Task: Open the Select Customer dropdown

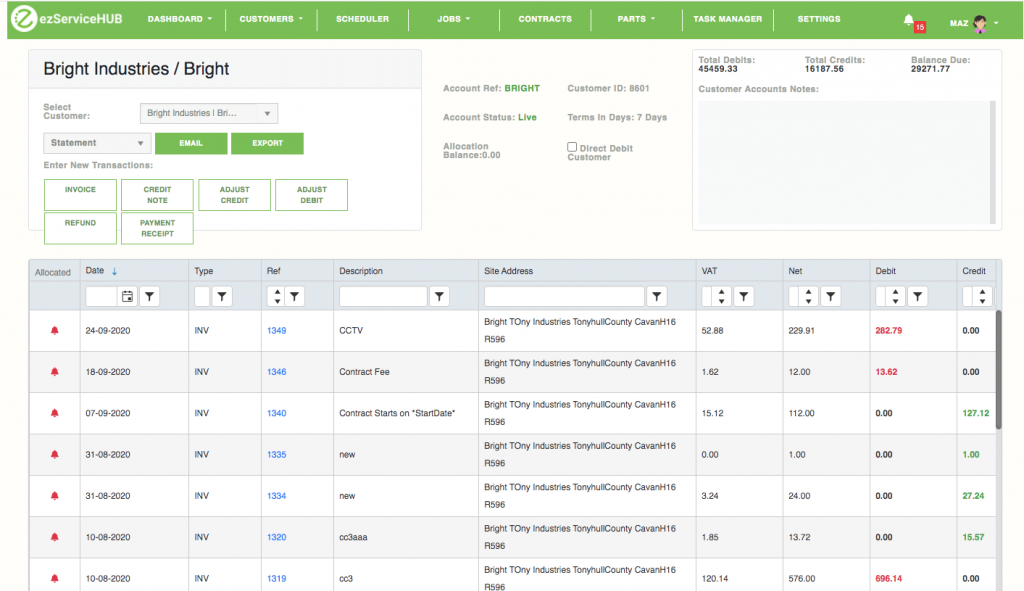Action: 209,114
